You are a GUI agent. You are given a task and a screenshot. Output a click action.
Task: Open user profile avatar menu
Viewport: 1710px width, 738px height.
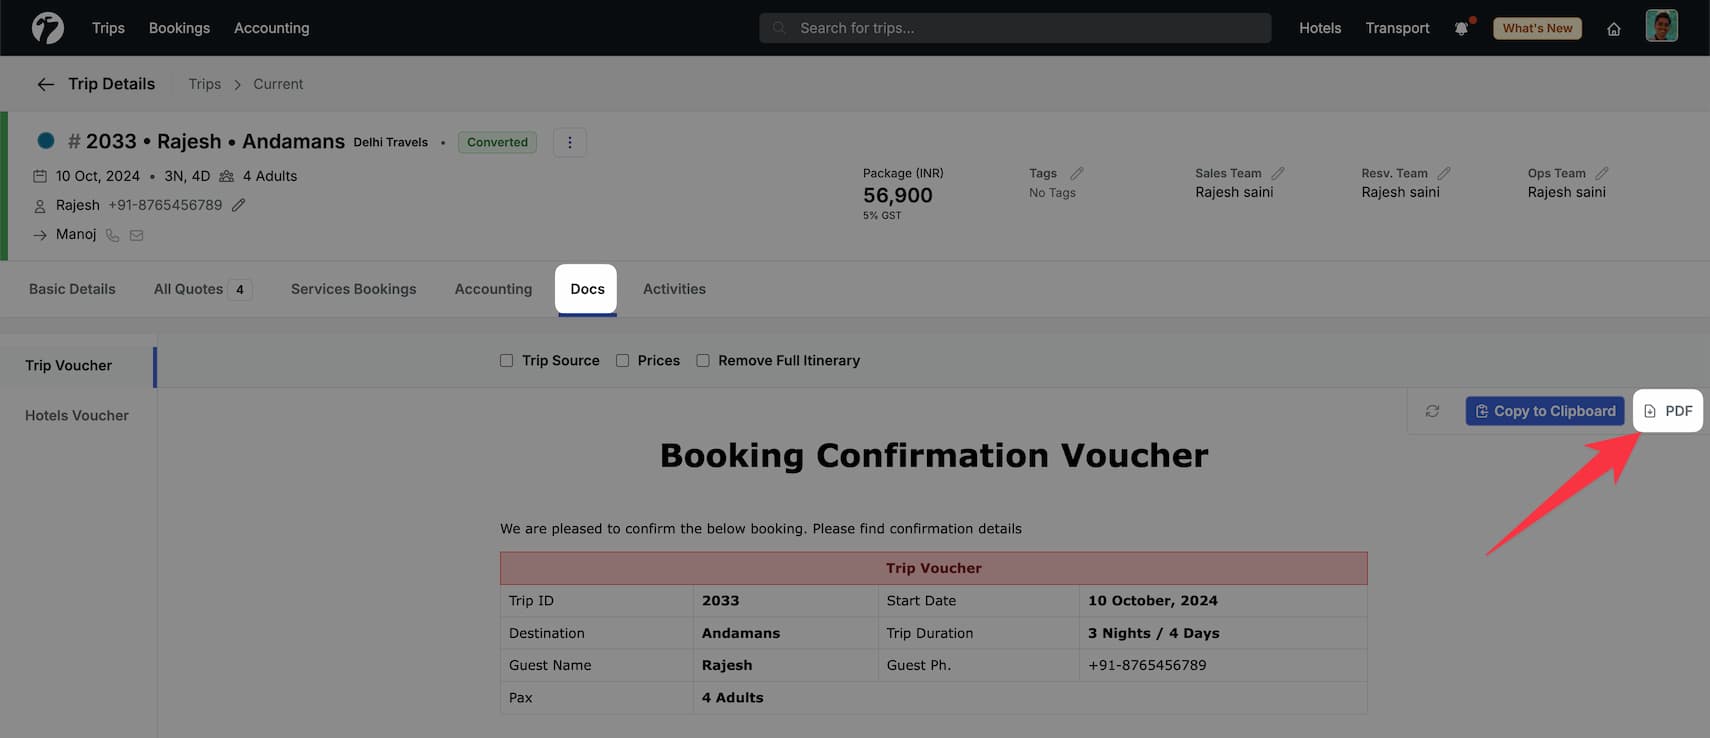pos(1661,26)
